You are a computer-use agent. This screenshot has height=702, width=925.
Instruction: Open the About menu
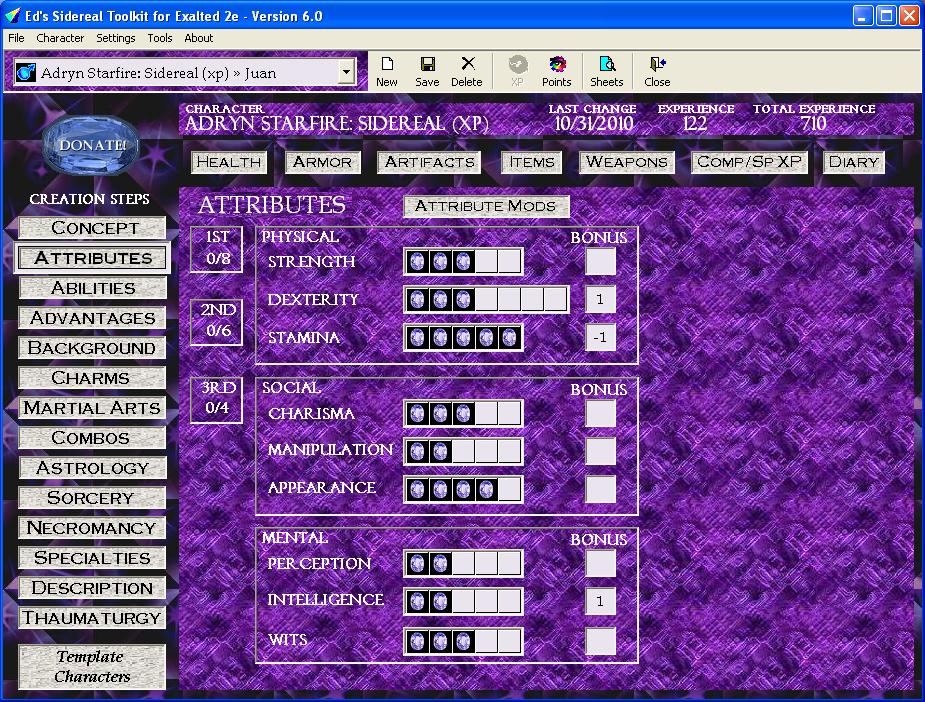198,38
